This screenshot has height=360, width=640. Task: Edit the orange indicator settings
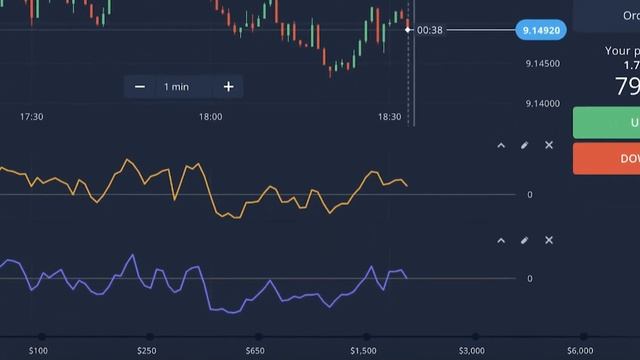pyautogui.click(x=524, y=145)
